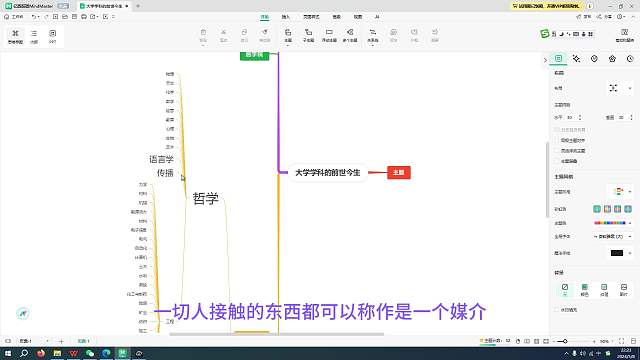
Task: Choose the Texture background option
Action: [604, 289]
